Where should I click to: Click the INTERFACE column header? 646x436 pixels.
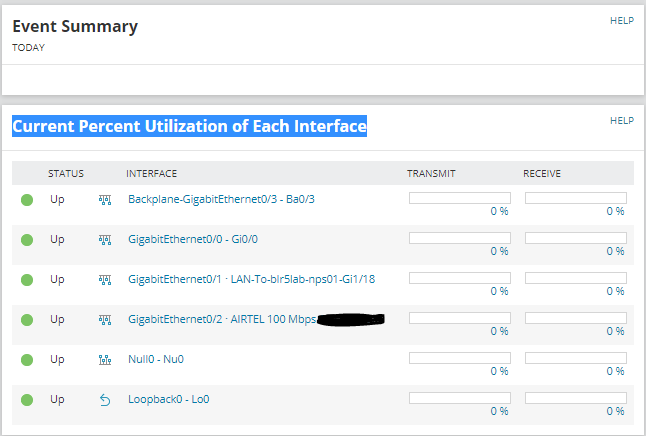pos(152,173)
